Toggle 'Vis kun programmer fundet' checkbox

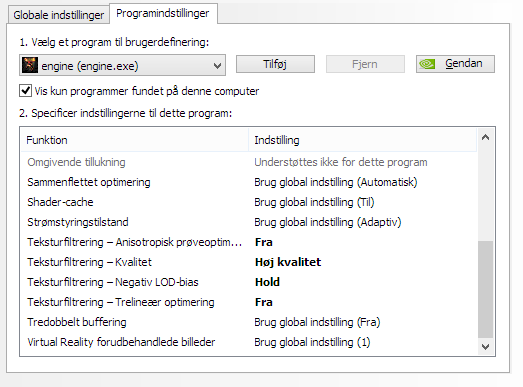pos(25,91)
